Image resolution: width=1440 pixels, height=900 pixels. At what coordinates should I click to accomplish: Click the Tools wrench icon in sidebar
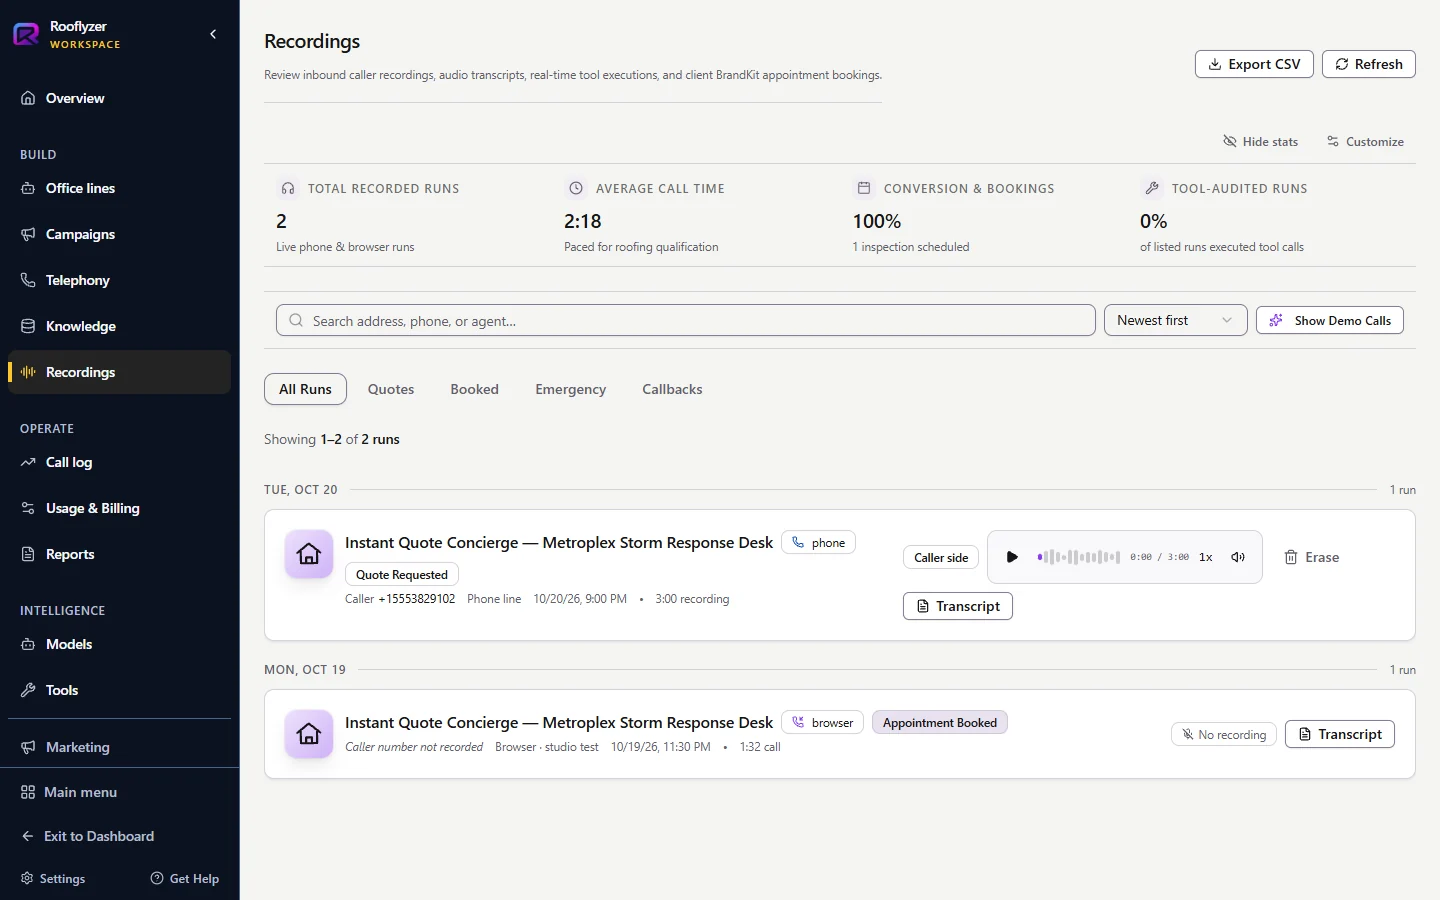(x=28, y=690)
